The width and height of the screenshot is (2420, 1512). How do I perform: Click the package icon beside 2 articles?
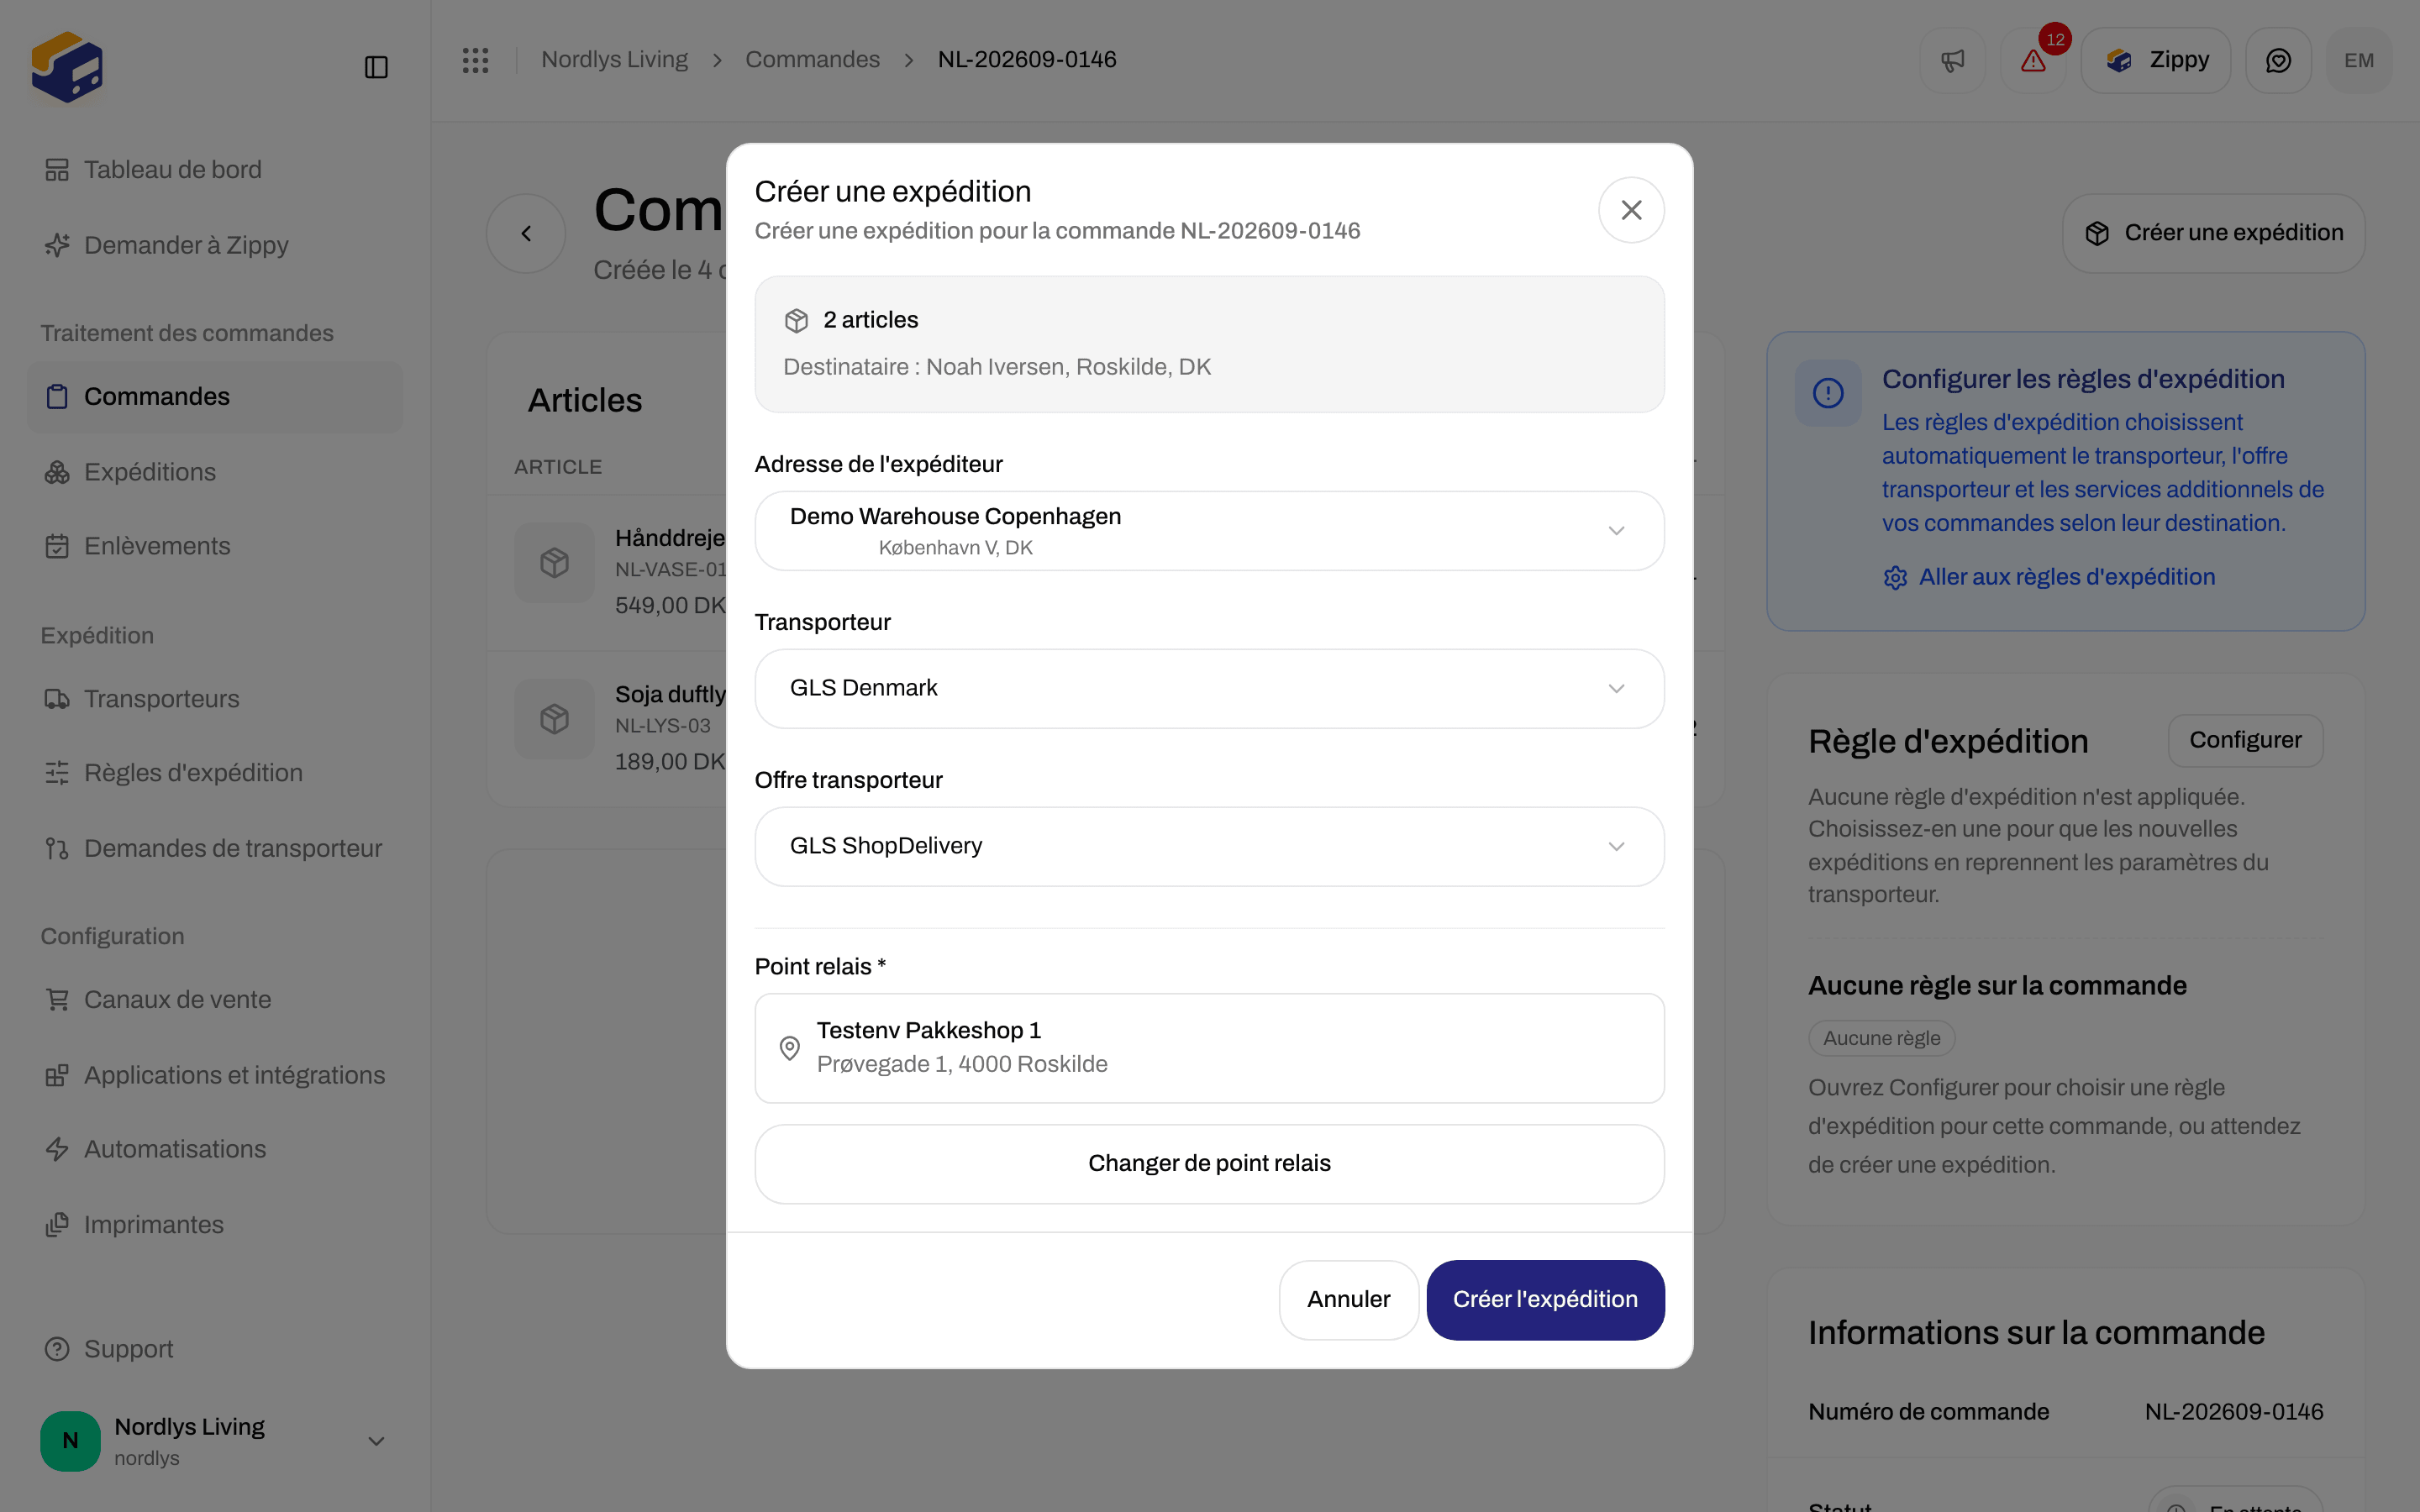(x=796, y=320)
